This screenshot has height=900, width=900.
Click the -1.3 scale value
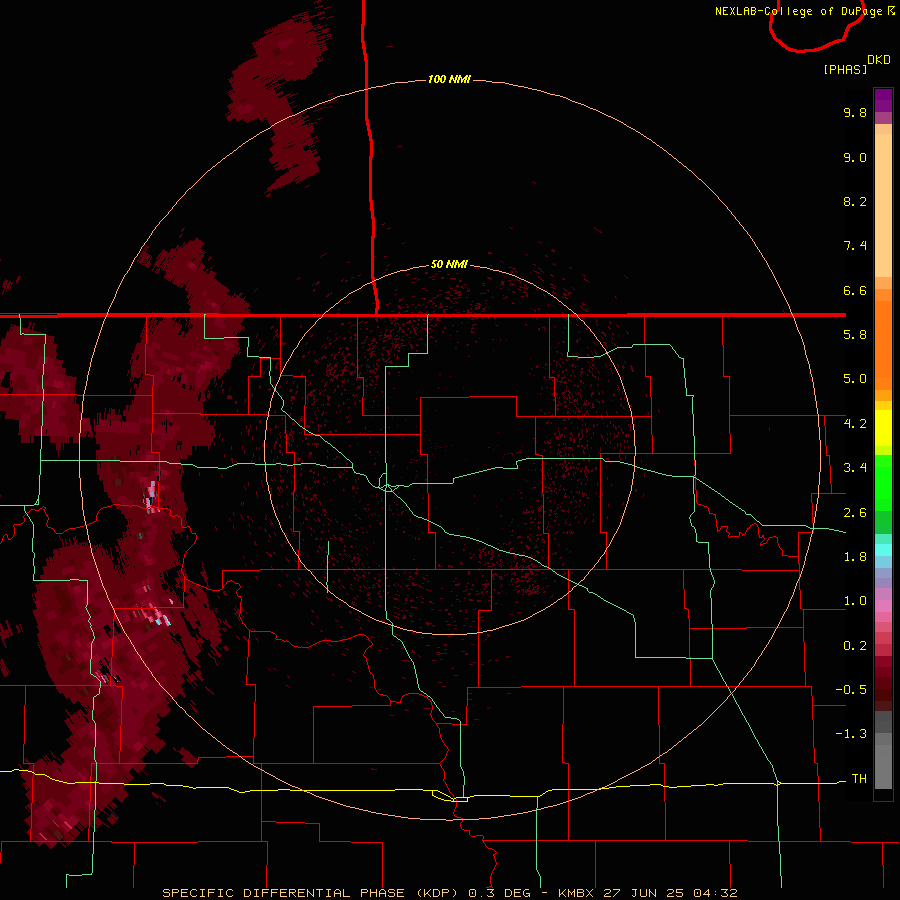(851, 734)
